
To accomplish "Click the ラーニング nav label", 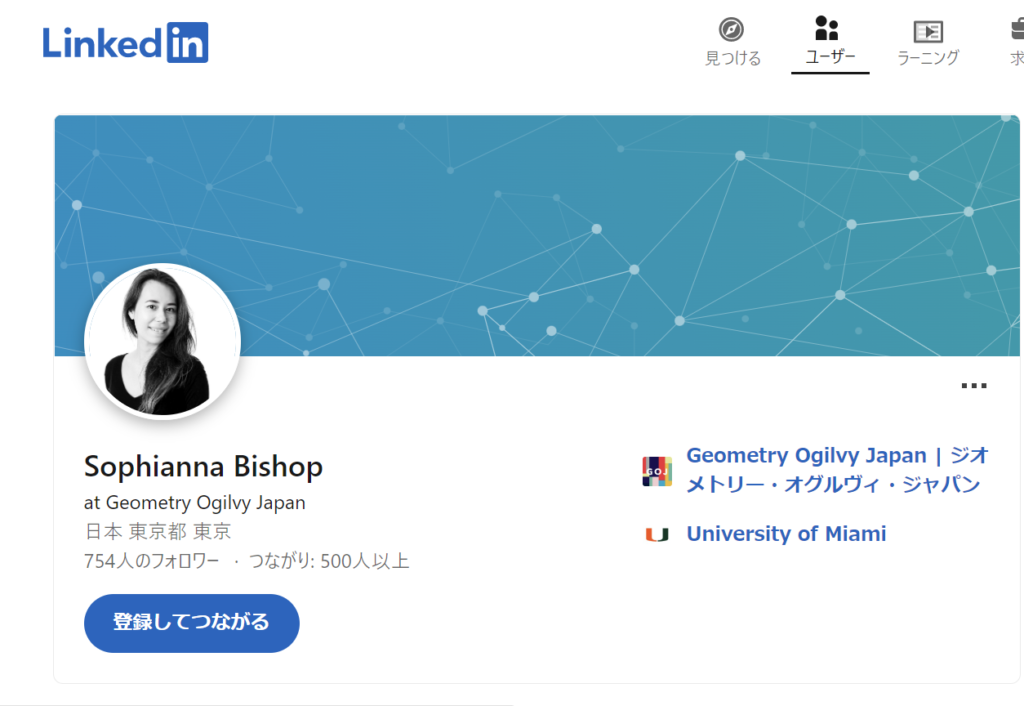I will click(928, 57).
